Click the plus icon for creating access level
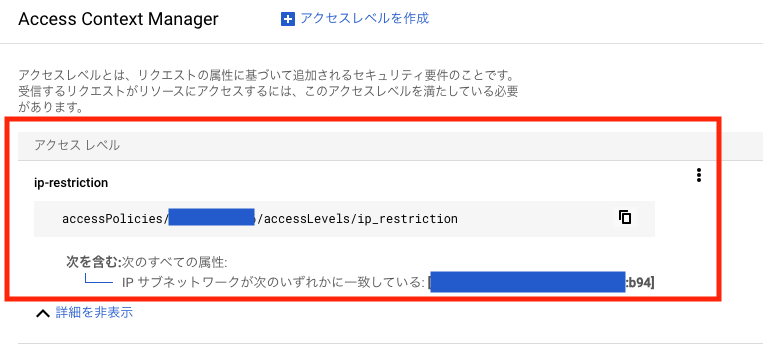 coord(288,19)
